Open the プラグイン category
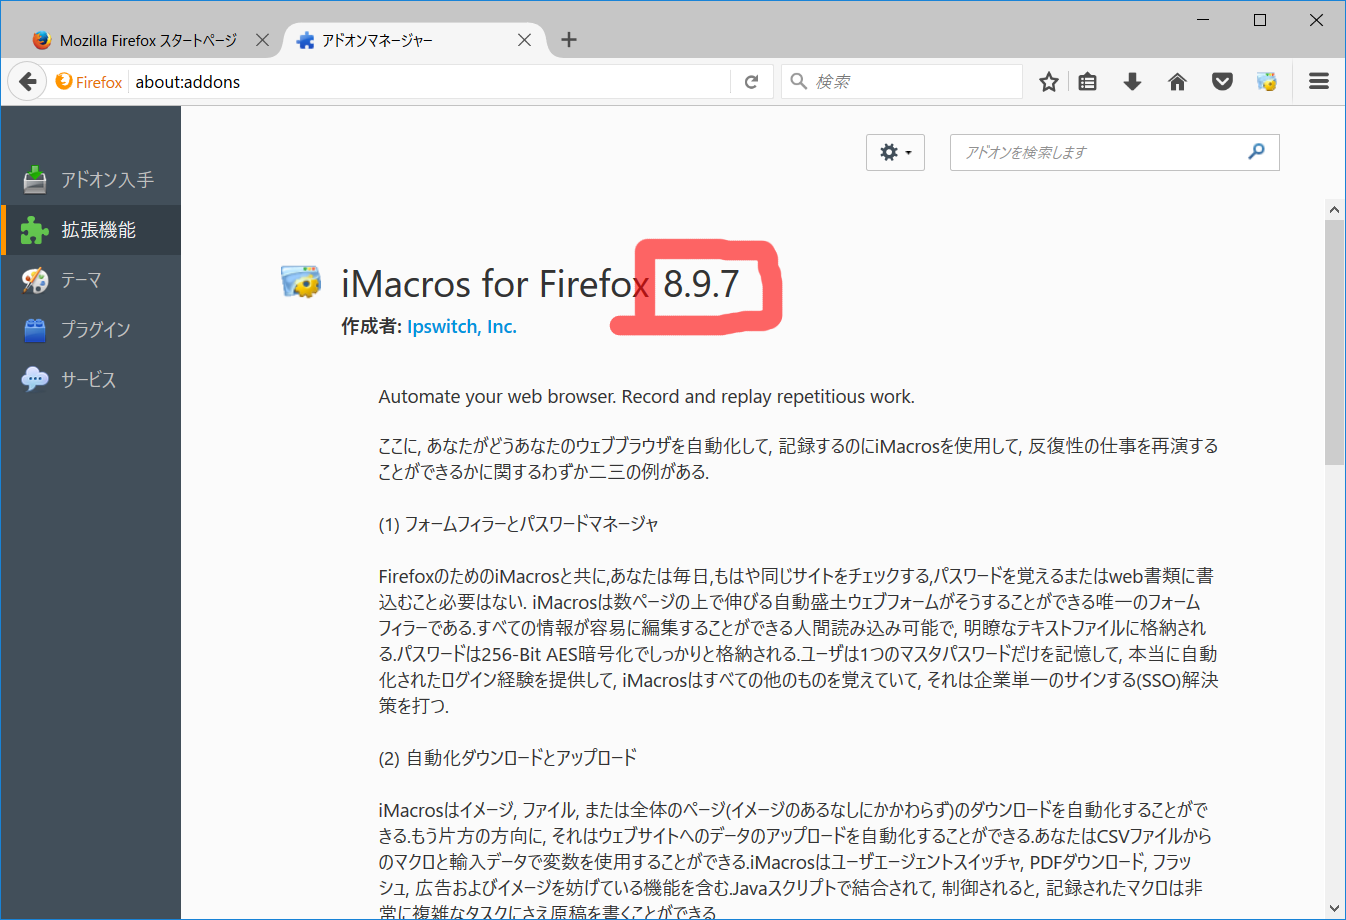Viewport: 1346px width, 920px height. pyautogui.click(x=94, y=329)
